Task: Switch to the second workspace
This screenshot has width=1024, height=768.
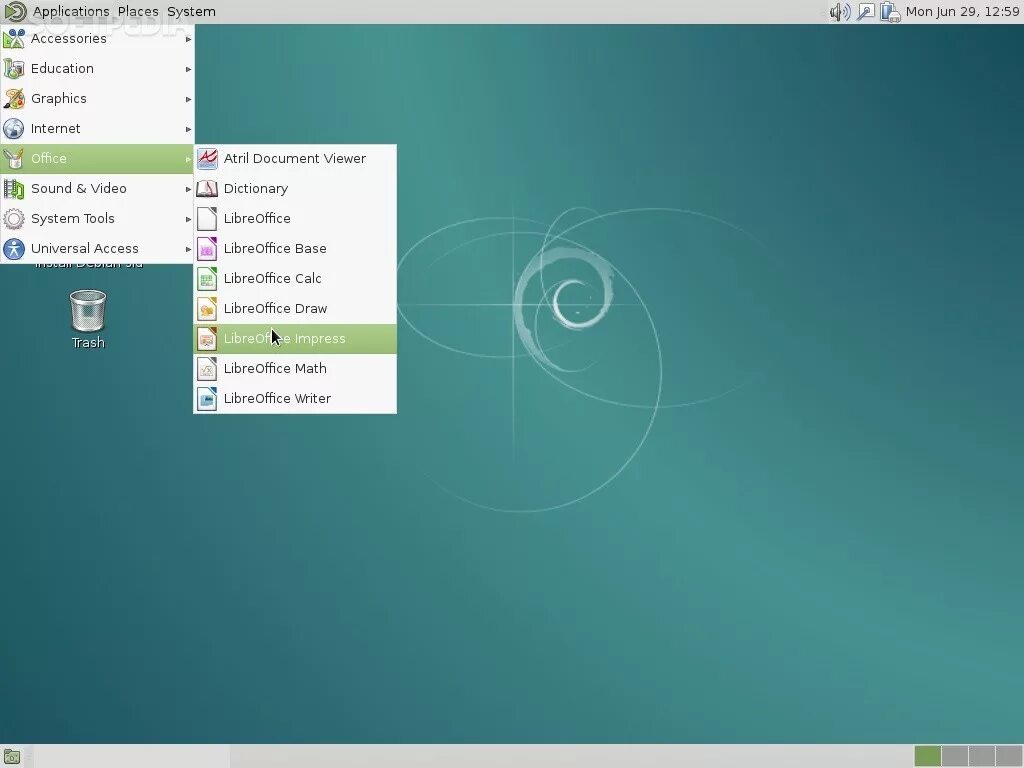Action: pyautogui.click(x=954, y=756)
